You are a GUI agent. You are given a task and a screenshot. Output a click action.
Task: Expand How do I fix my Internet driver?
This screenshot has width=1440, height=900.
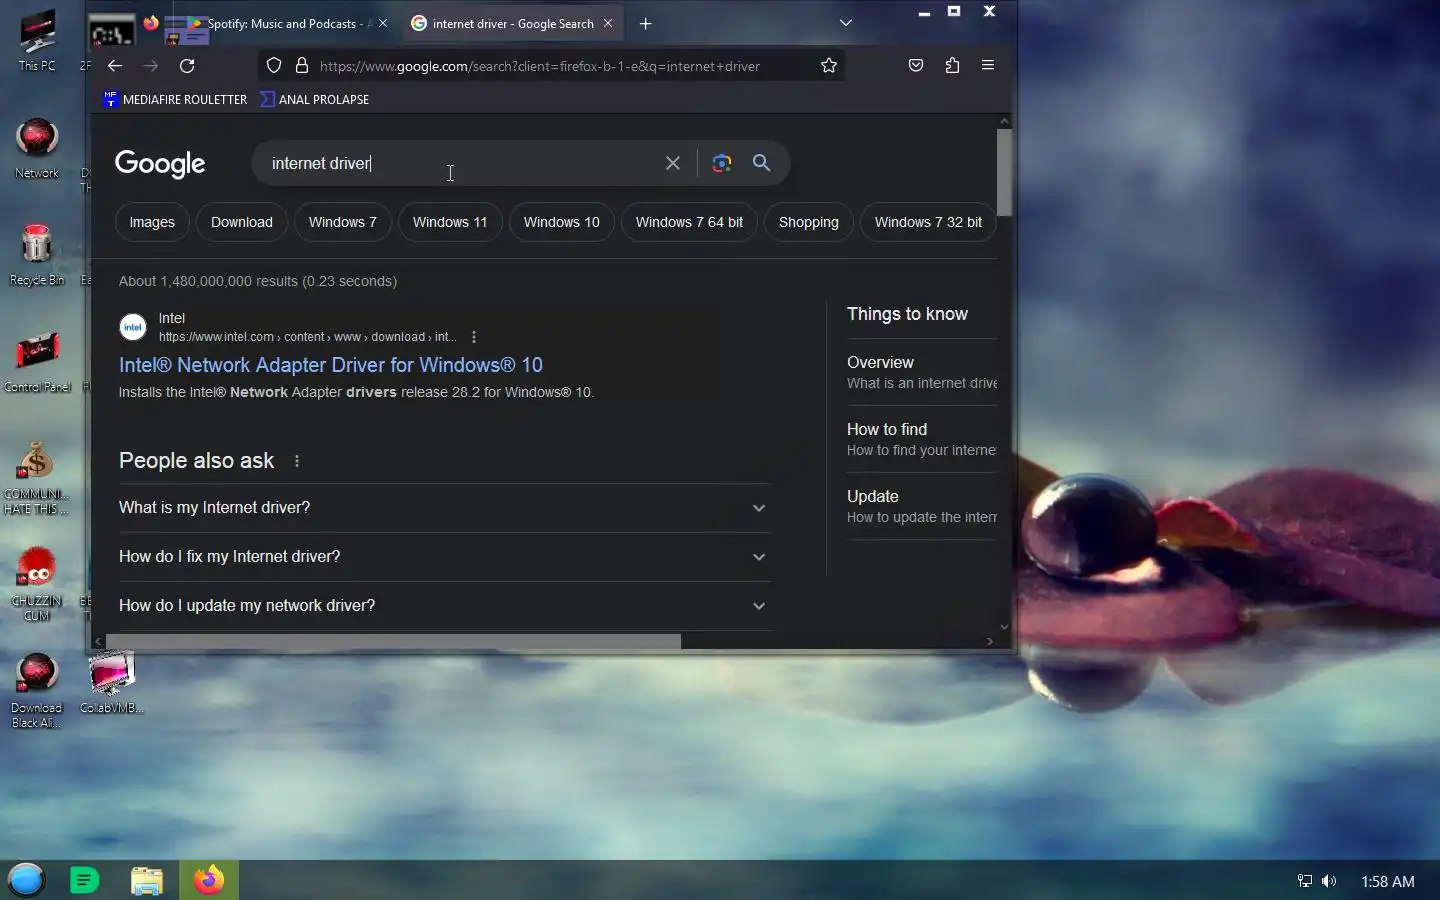tap(444, 557)
